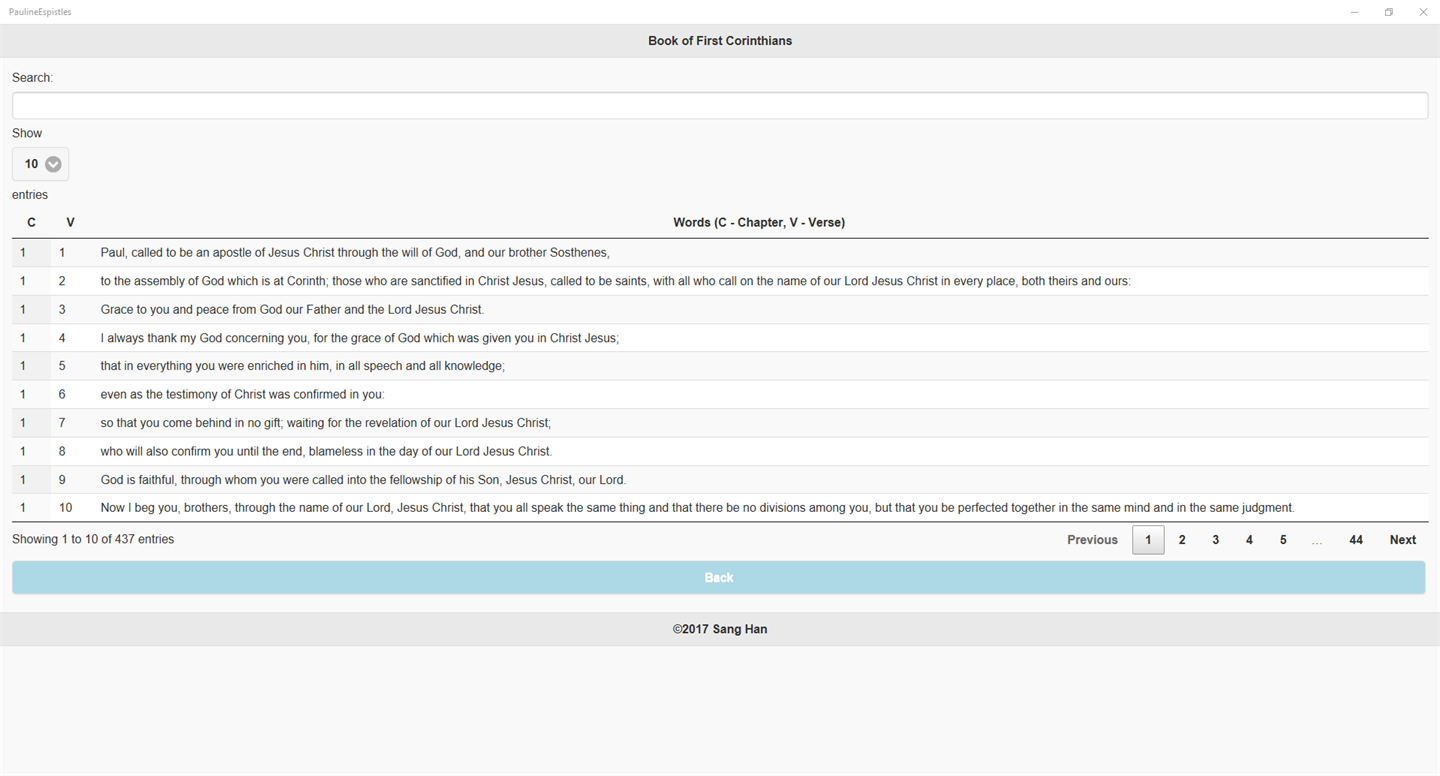
Task: Click the '©2017 Sang Han' footer text
Action: click(720, 629)
